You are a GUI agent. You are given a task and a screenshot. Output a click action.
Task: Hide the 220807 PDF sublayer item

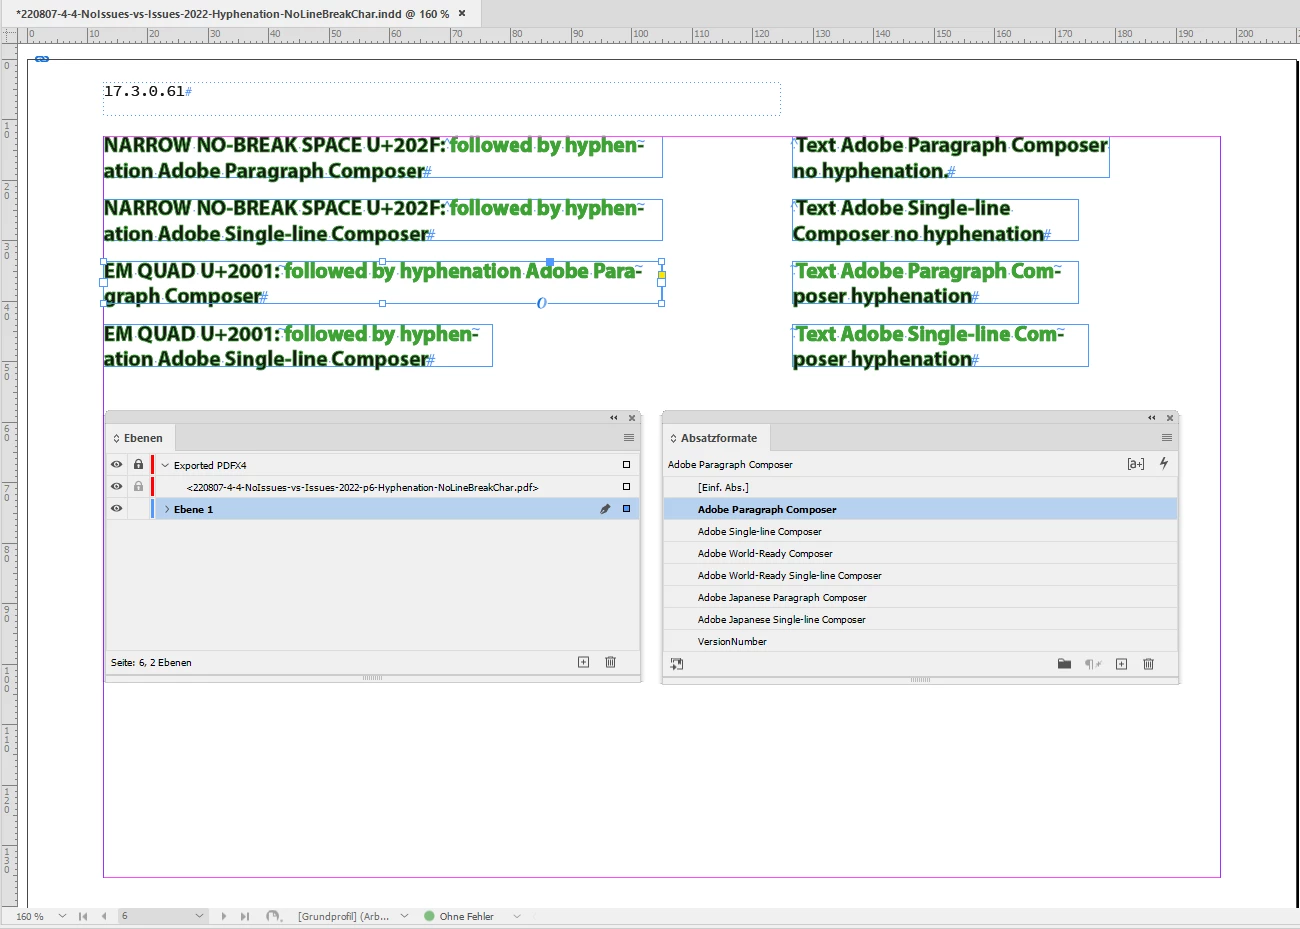(116, 487)
